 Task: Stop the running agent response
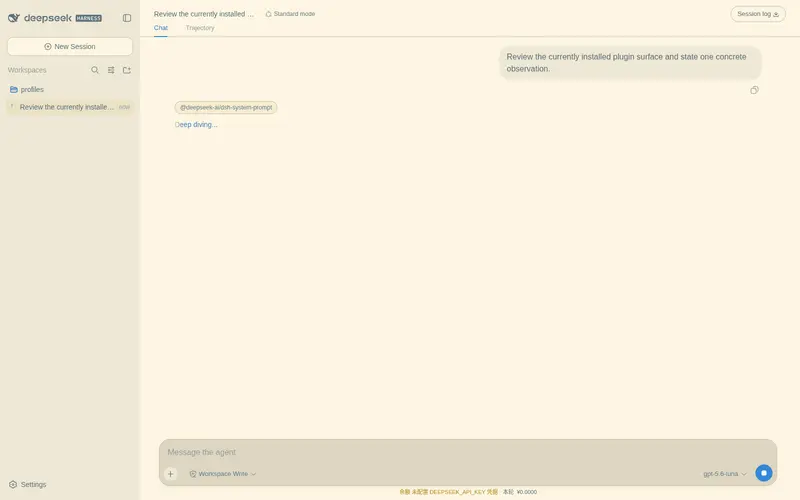click(764, 473)
